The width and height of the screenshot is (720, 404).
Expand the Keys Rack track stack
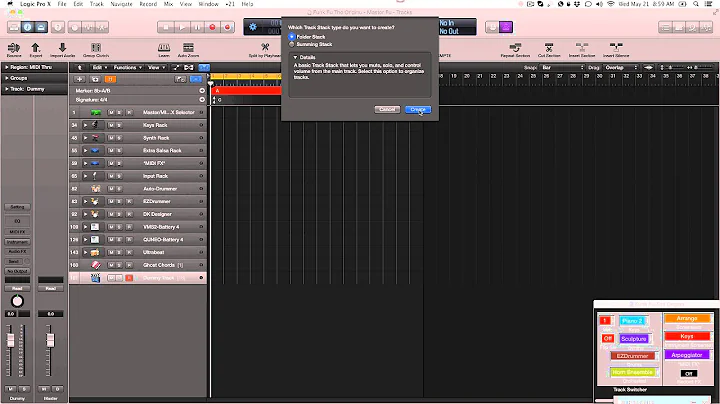point(85,125)
